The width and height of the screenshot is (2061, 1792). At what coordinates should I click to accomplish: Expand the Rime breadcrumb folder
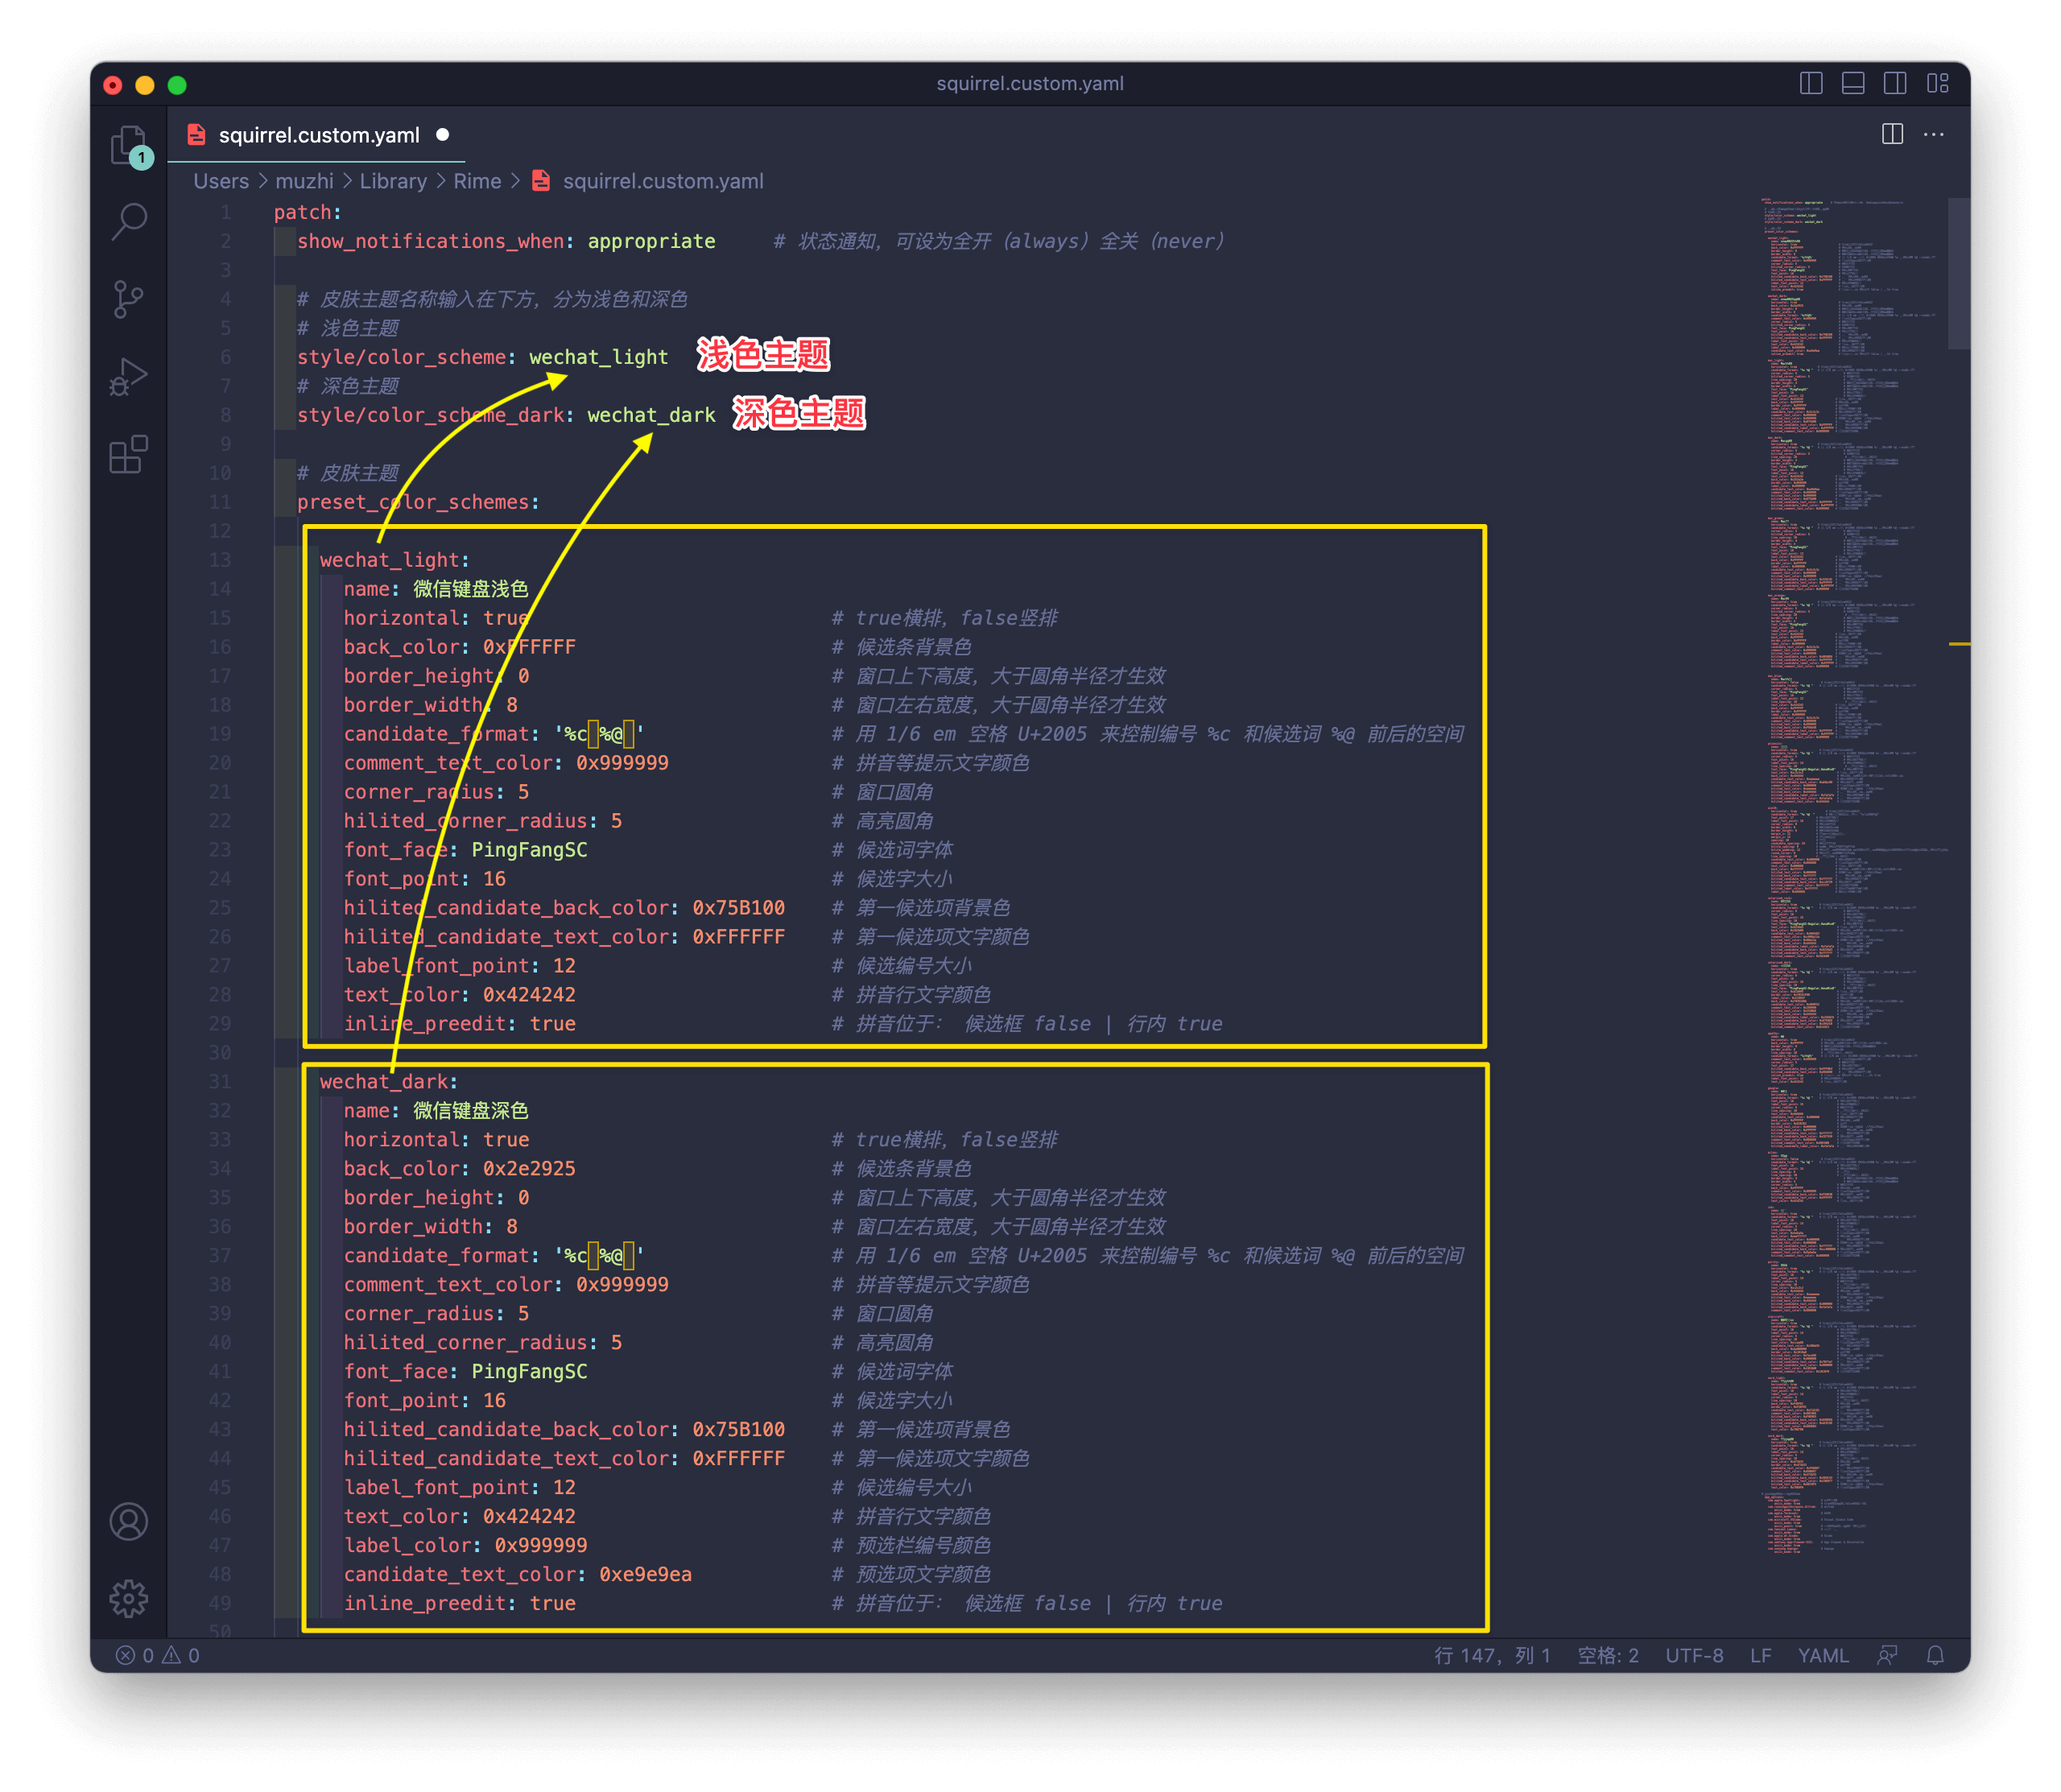(477, 181)
